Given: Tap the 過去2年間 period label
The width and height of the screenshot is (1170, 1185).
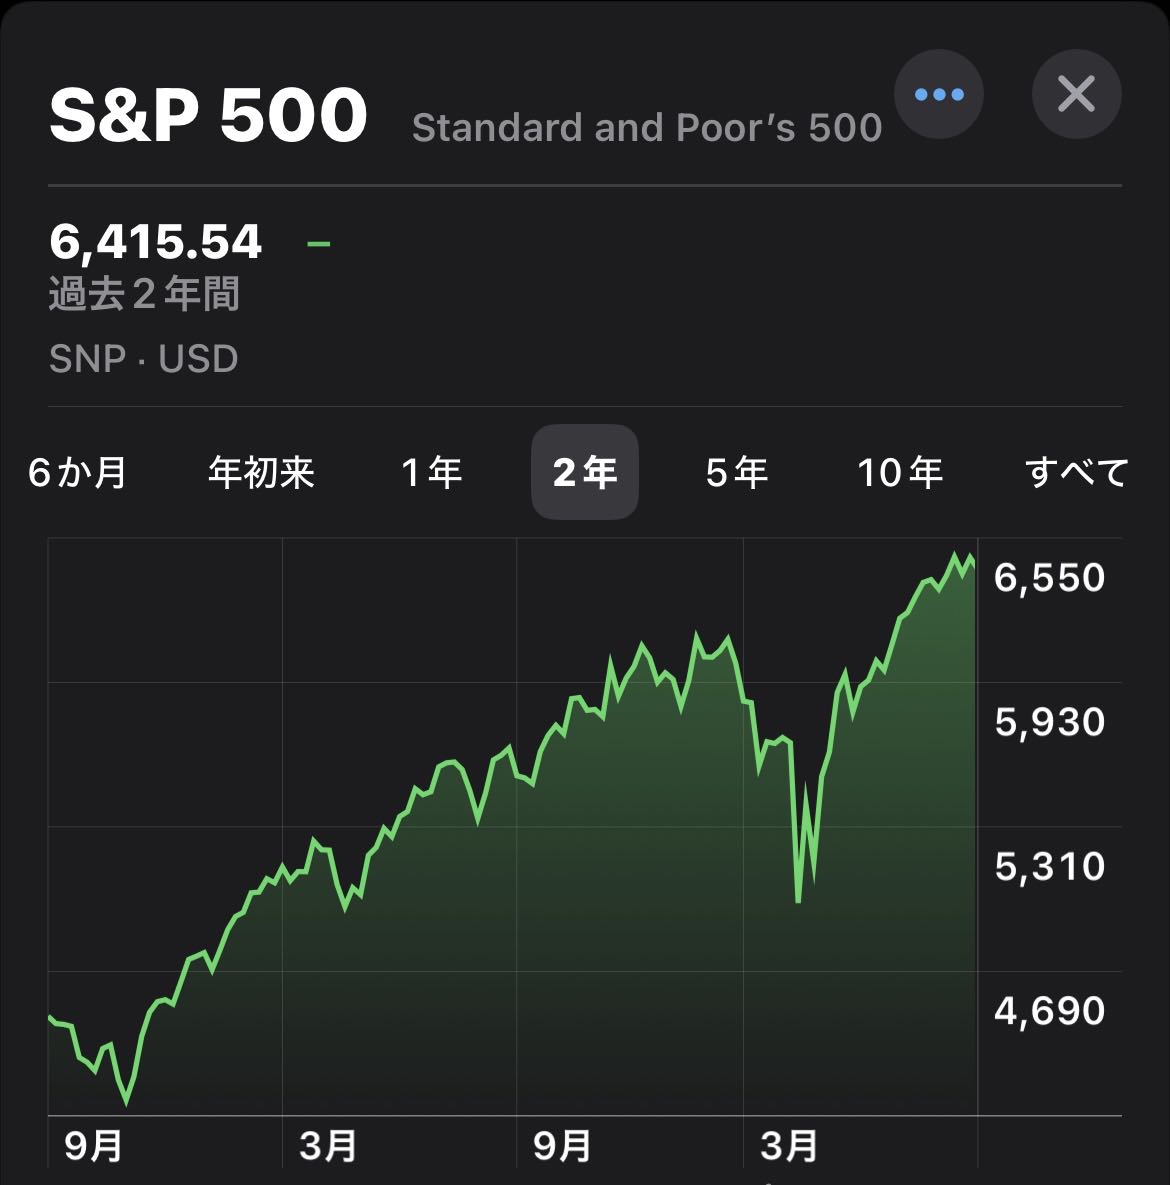Looking at the screenshot, I should point(144,295).
